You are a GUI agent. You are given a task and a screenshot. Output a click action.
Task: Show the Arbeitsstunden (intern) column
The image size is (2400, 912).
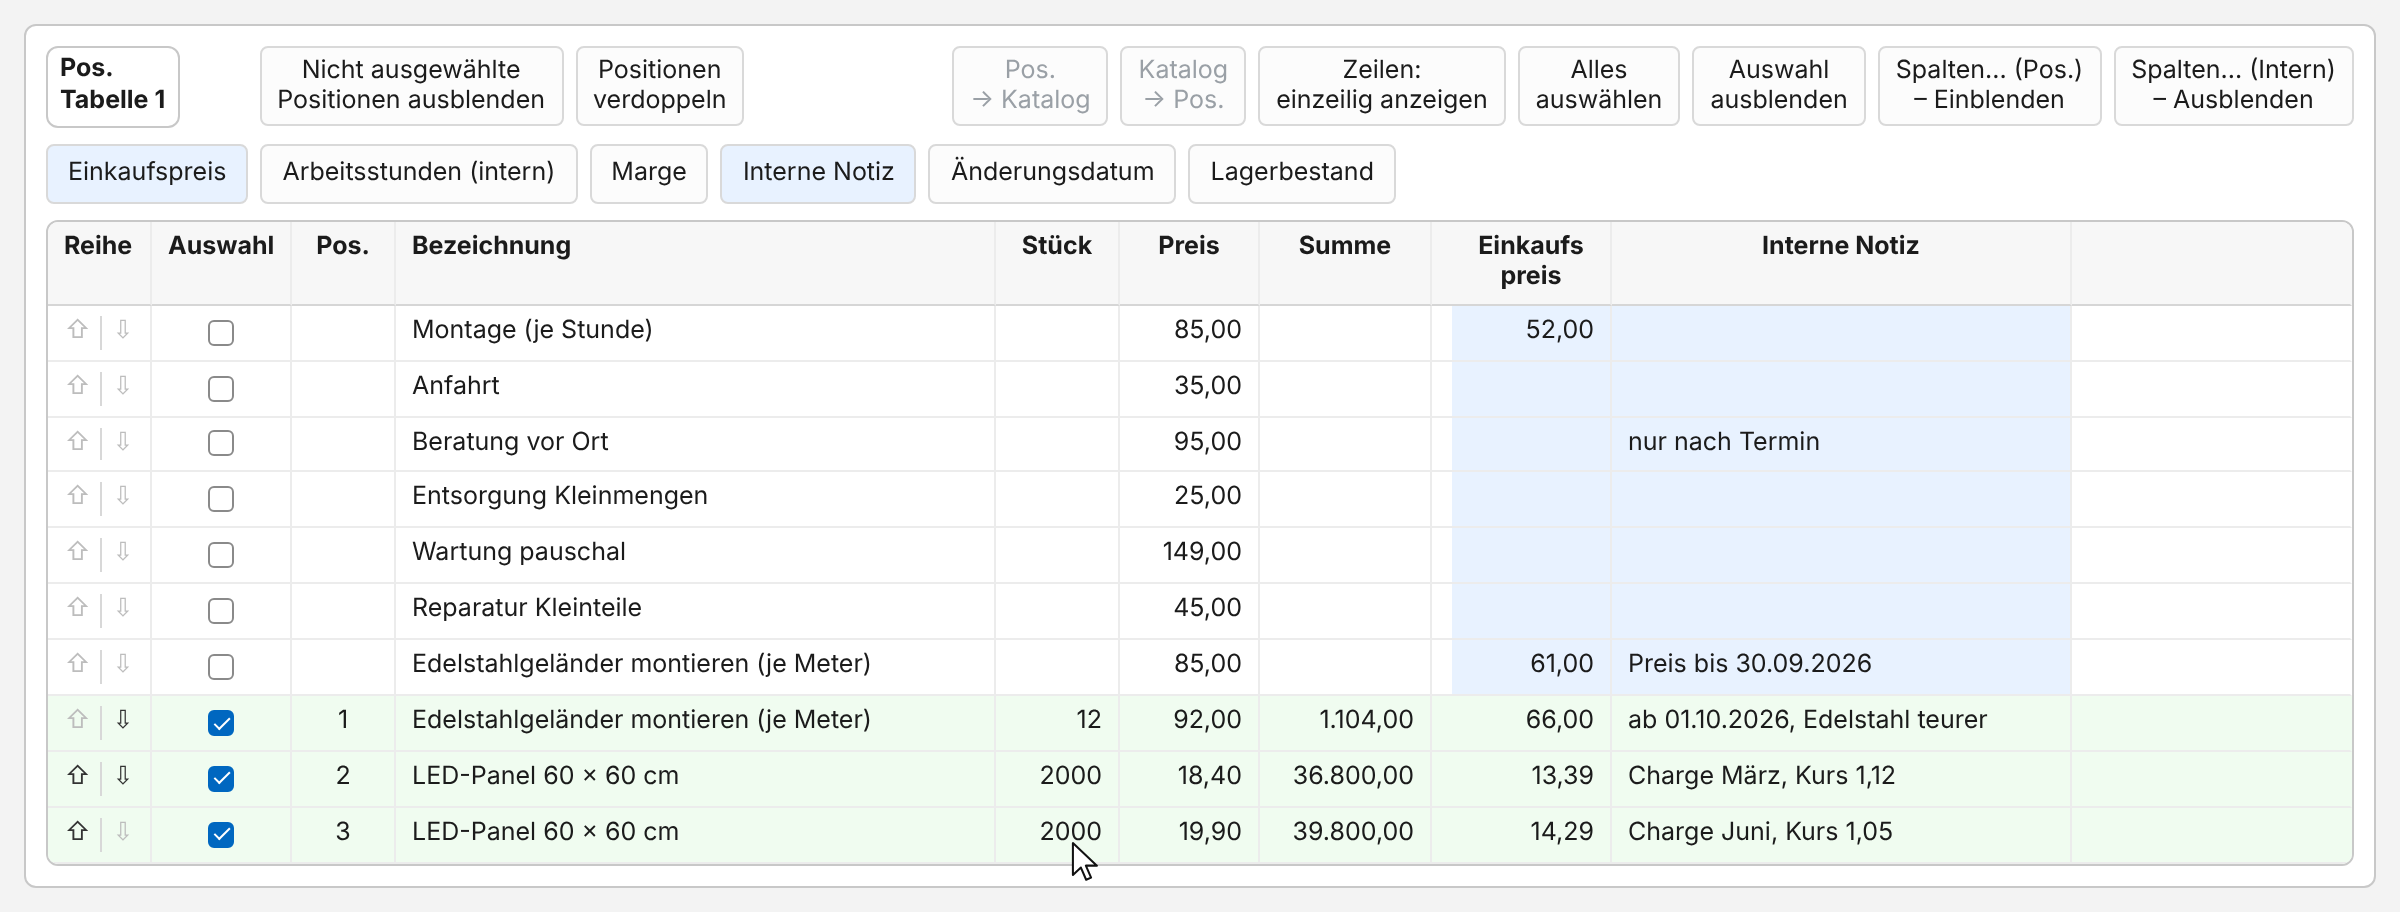pos(418,173)
